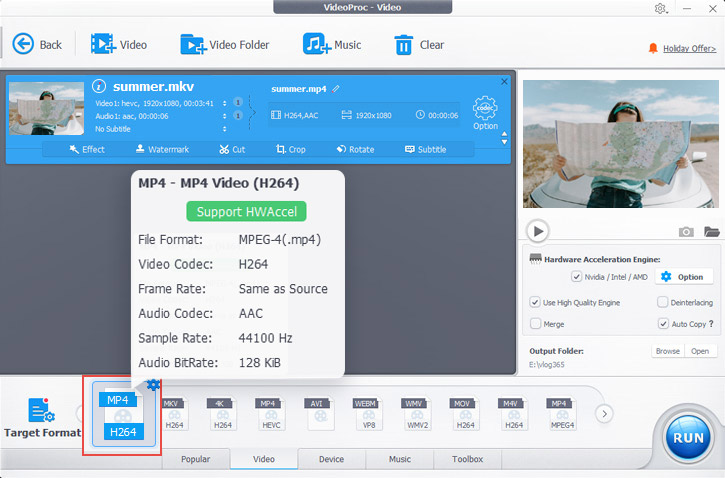725x478 pixels.
Task: Select WEBM VP8 format
Action: (x=368, y=414)
